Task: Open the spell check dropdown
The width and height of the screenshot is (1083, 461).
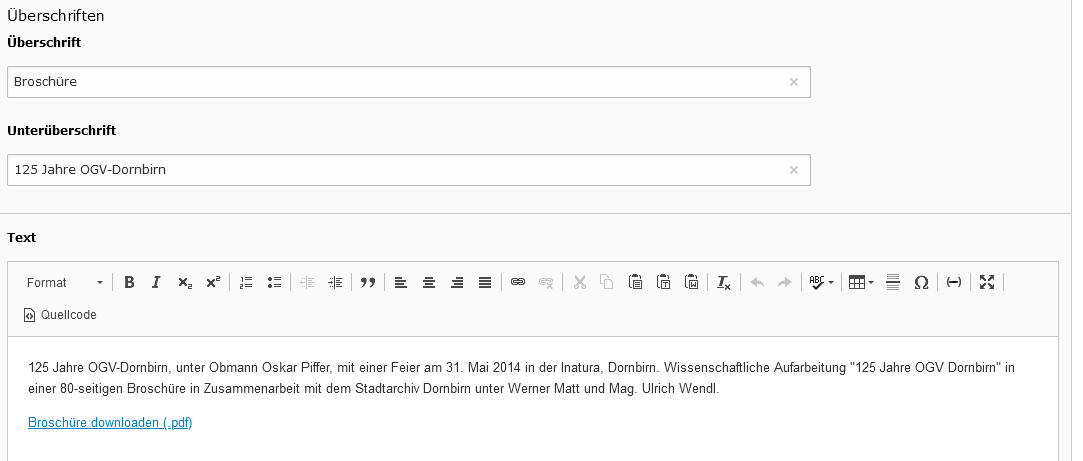Action: [821, 283]
